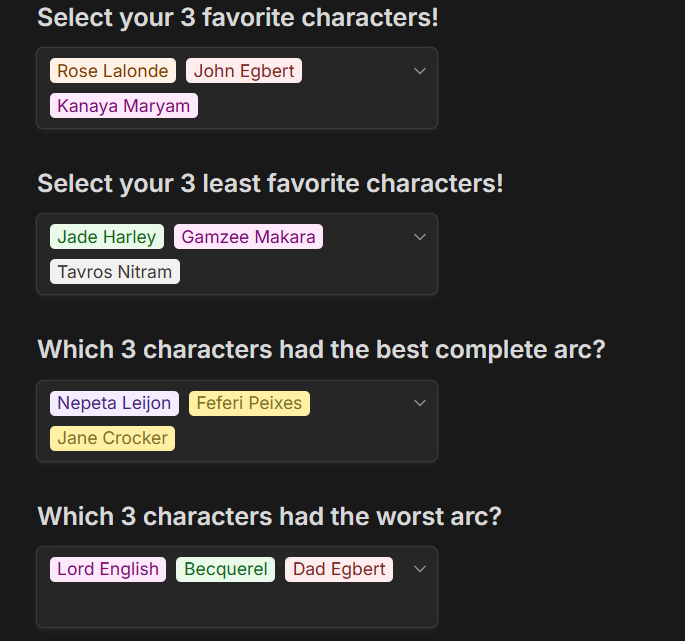The width and height of the screenshot is (685, 641).
Task: Click the Kanaya Maryam tag
Action: click(x=124, y=106)
